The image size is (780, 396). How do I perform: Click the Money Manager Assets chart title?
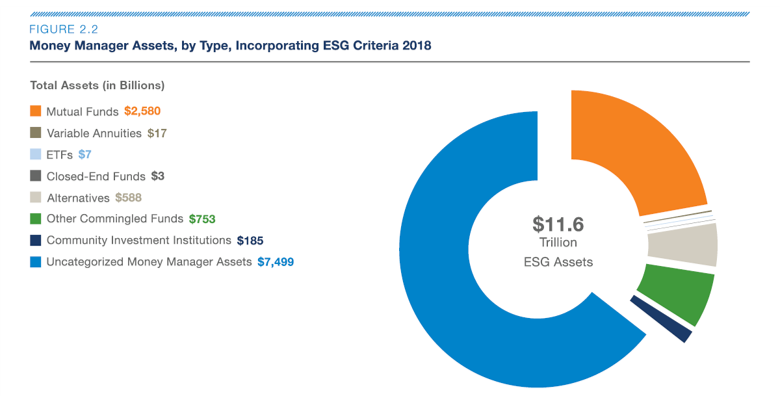[230, 46]
